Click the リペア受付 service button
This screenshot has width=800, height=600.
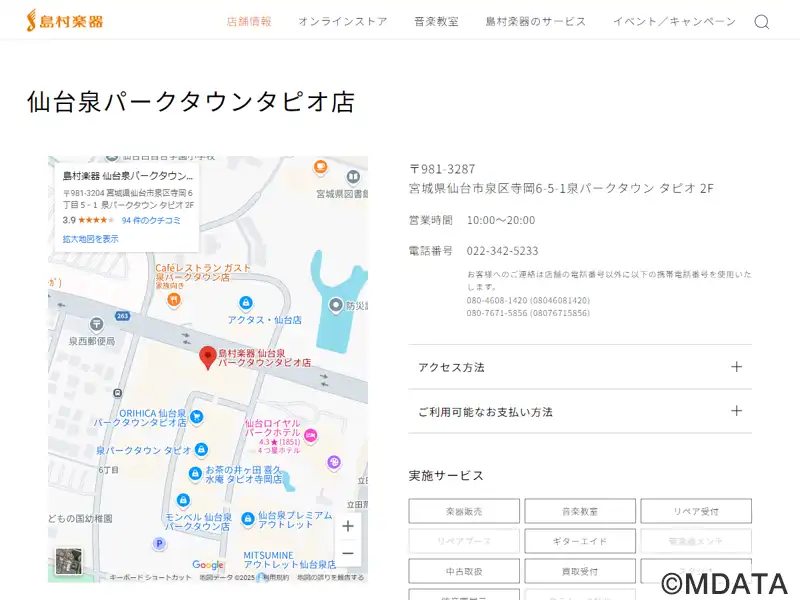pos(696,511)
